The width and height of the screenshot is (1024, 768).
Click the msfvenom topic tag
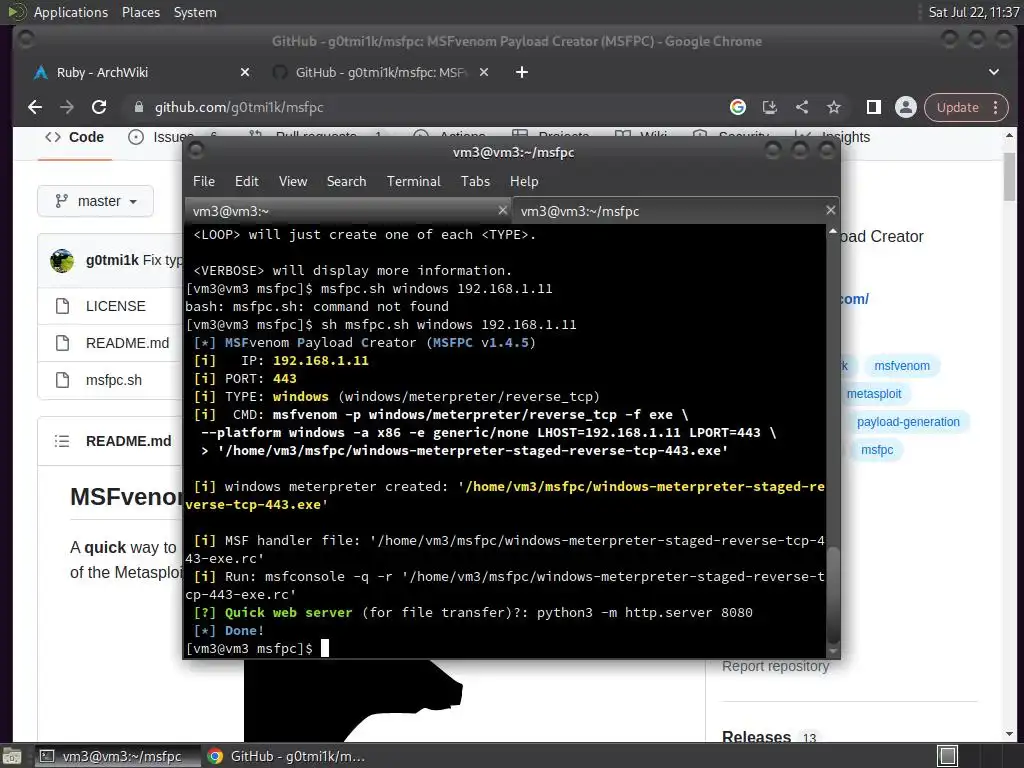click(x=902, y=366)
